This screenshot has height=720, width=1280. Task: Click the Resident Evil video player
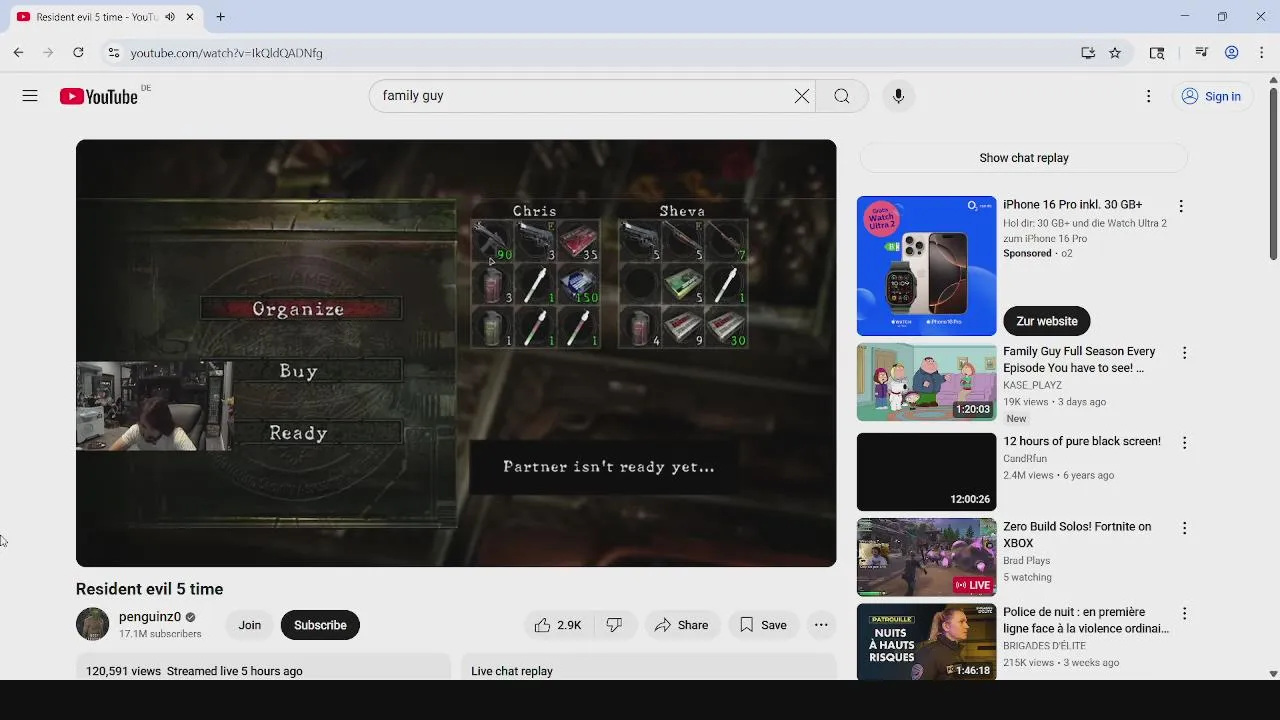pyautogui.click(x=456, y=353)
